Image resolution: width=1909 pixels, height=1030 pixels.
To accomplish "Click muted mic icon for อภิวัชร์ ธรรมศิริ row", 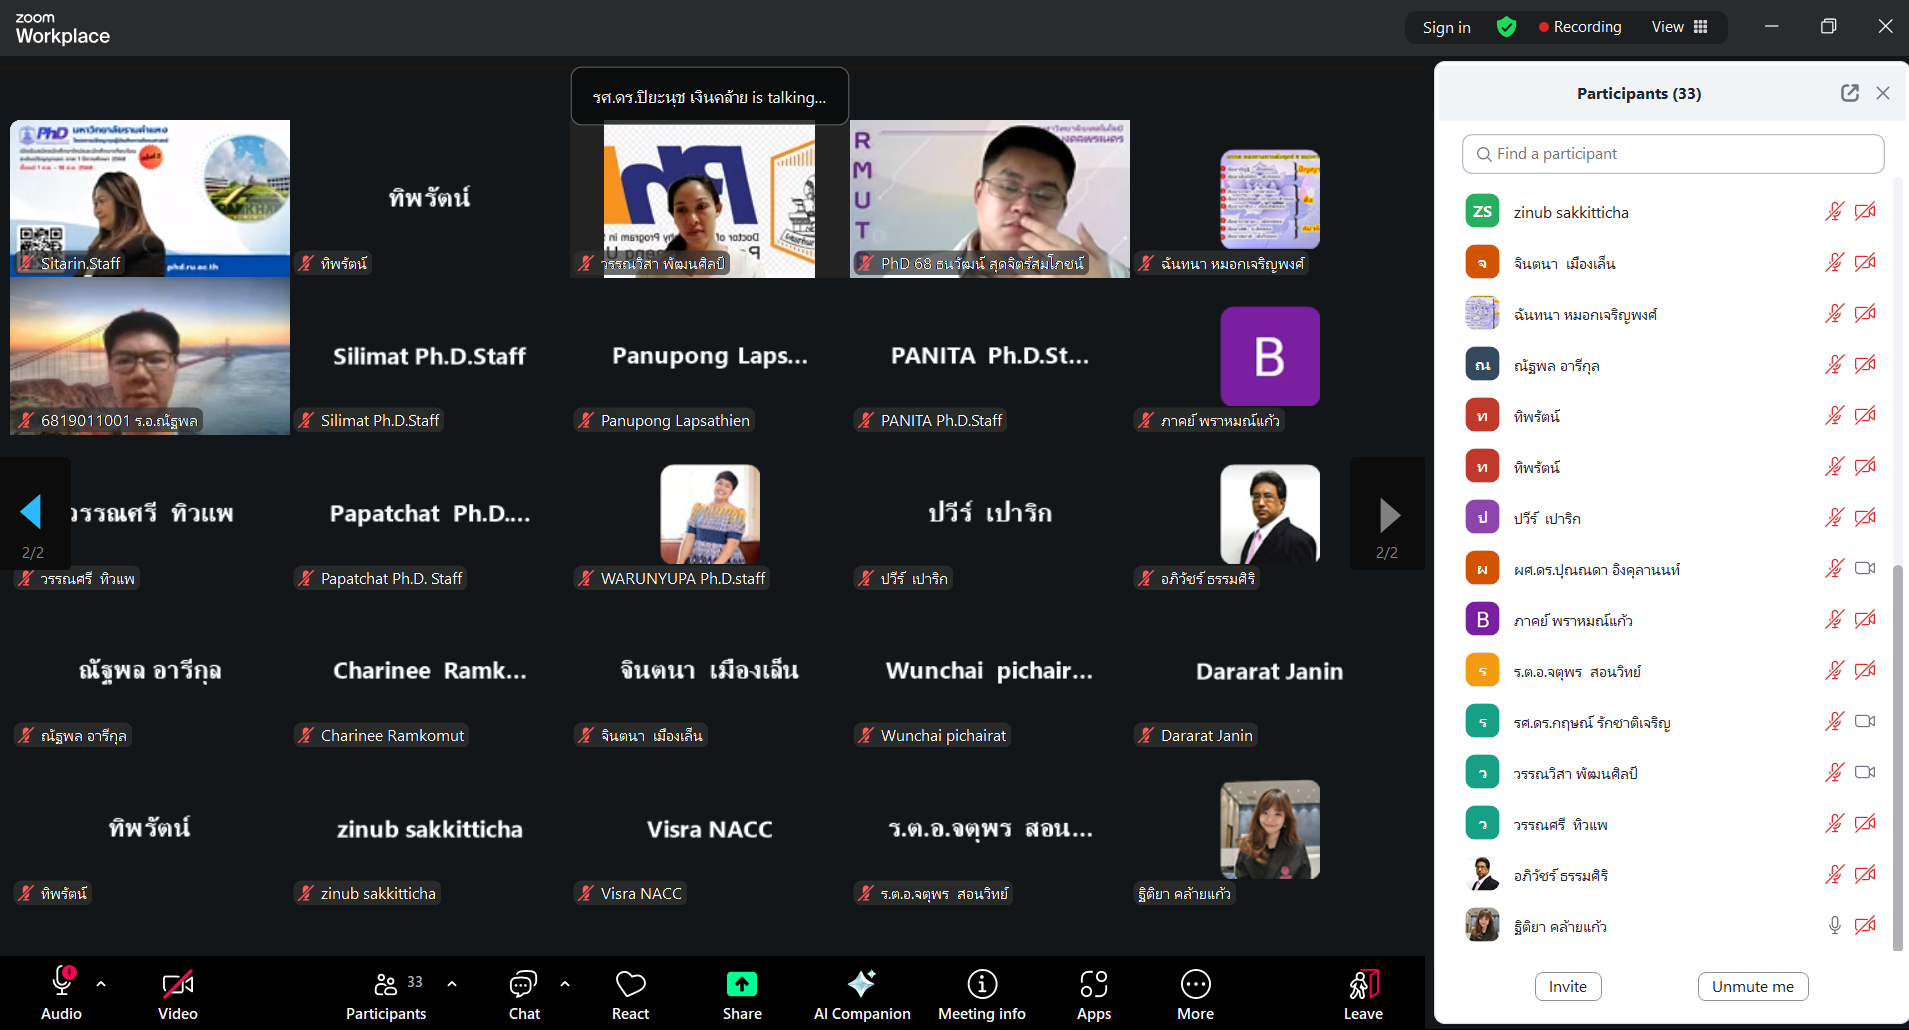I will [x=1834, y=875].
